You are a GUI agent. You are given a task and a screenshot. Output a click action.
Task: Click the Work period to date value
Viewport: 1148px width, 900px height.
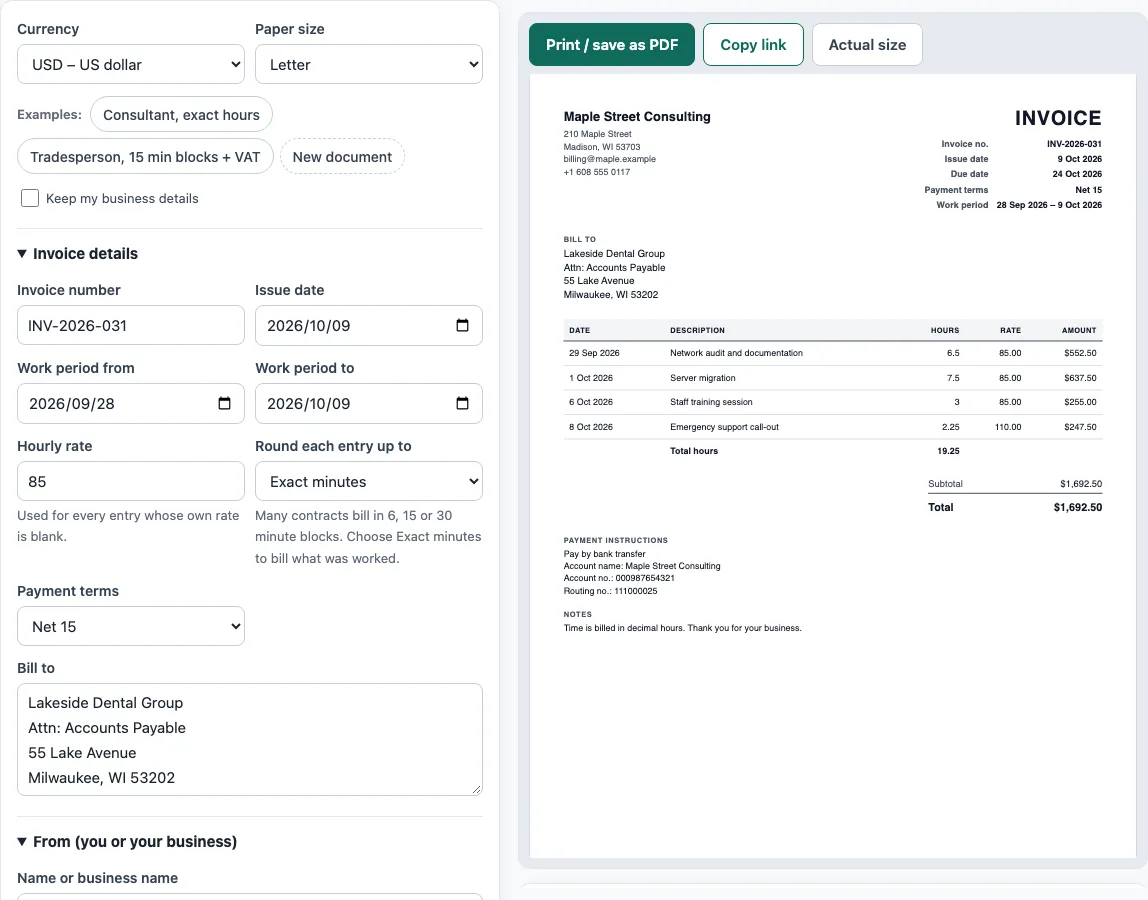[x=308, y=403]
